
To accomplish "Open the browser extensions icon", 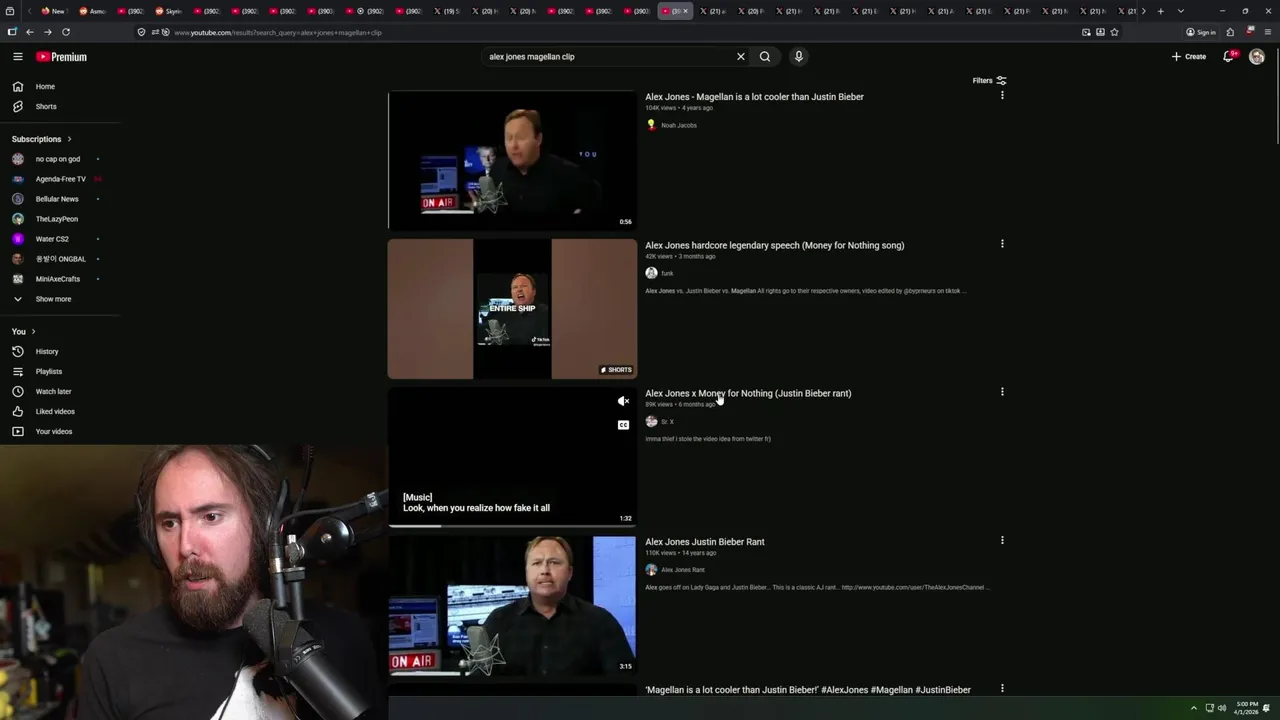I will pyautogui.click(x=1230, y=32).
